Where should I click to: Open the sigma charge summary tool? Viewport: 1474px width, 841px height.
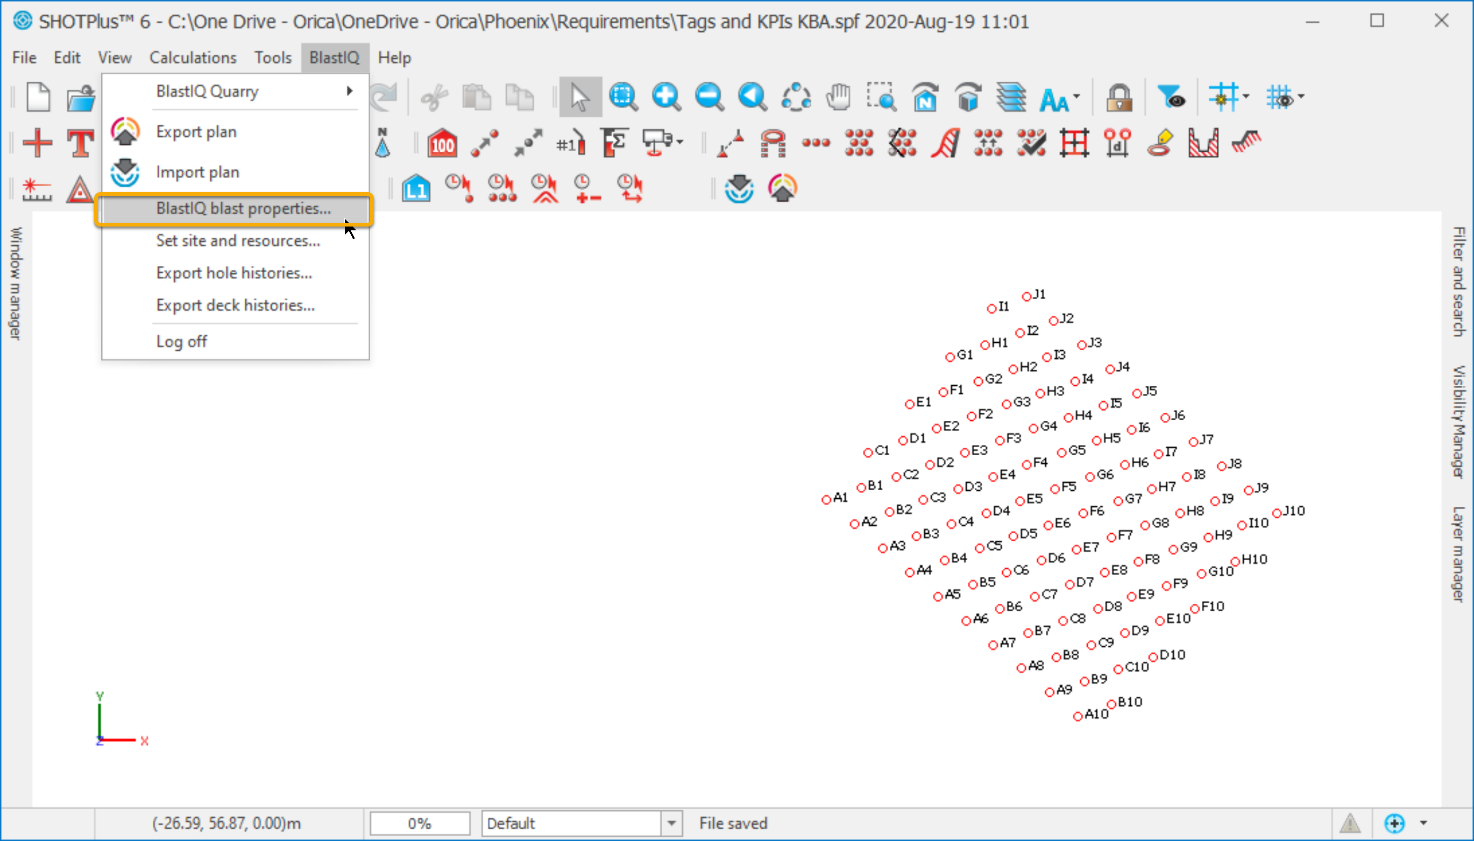[x=614, y=143]
